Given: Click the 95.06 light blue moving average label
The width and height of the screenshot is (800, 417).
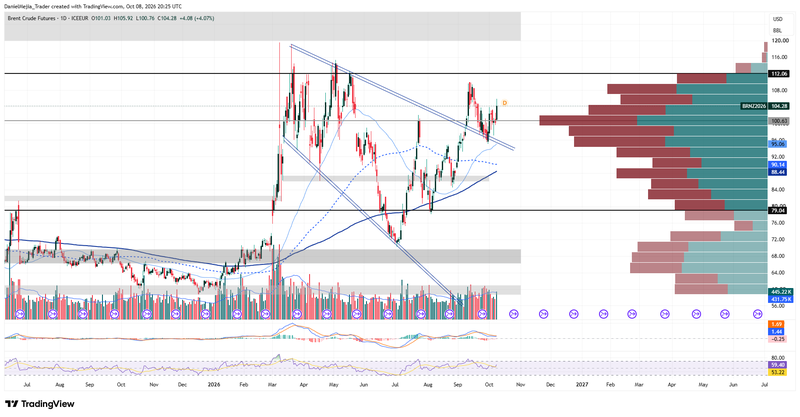Looking at the screenshot, I should coord(778,144).
